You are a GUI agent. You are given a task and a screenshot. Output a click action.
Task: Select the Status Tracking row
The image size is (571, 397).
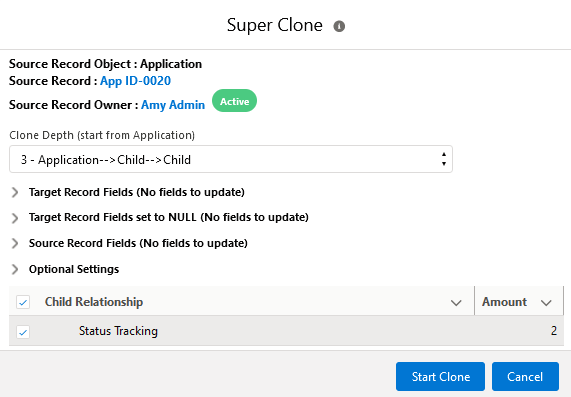pyautogui.click(x=286, y=331)
